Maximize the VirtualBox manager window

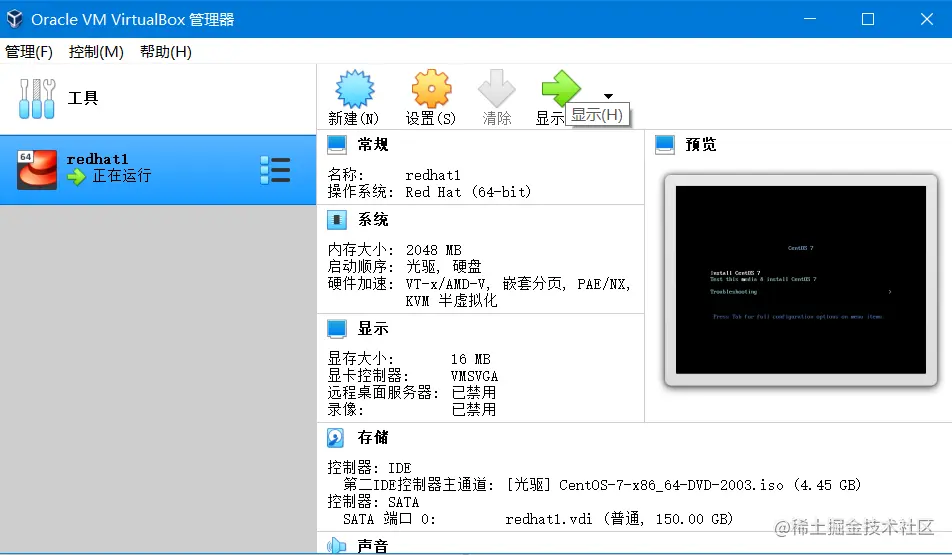pyautogui.click(x=868, y=19)
